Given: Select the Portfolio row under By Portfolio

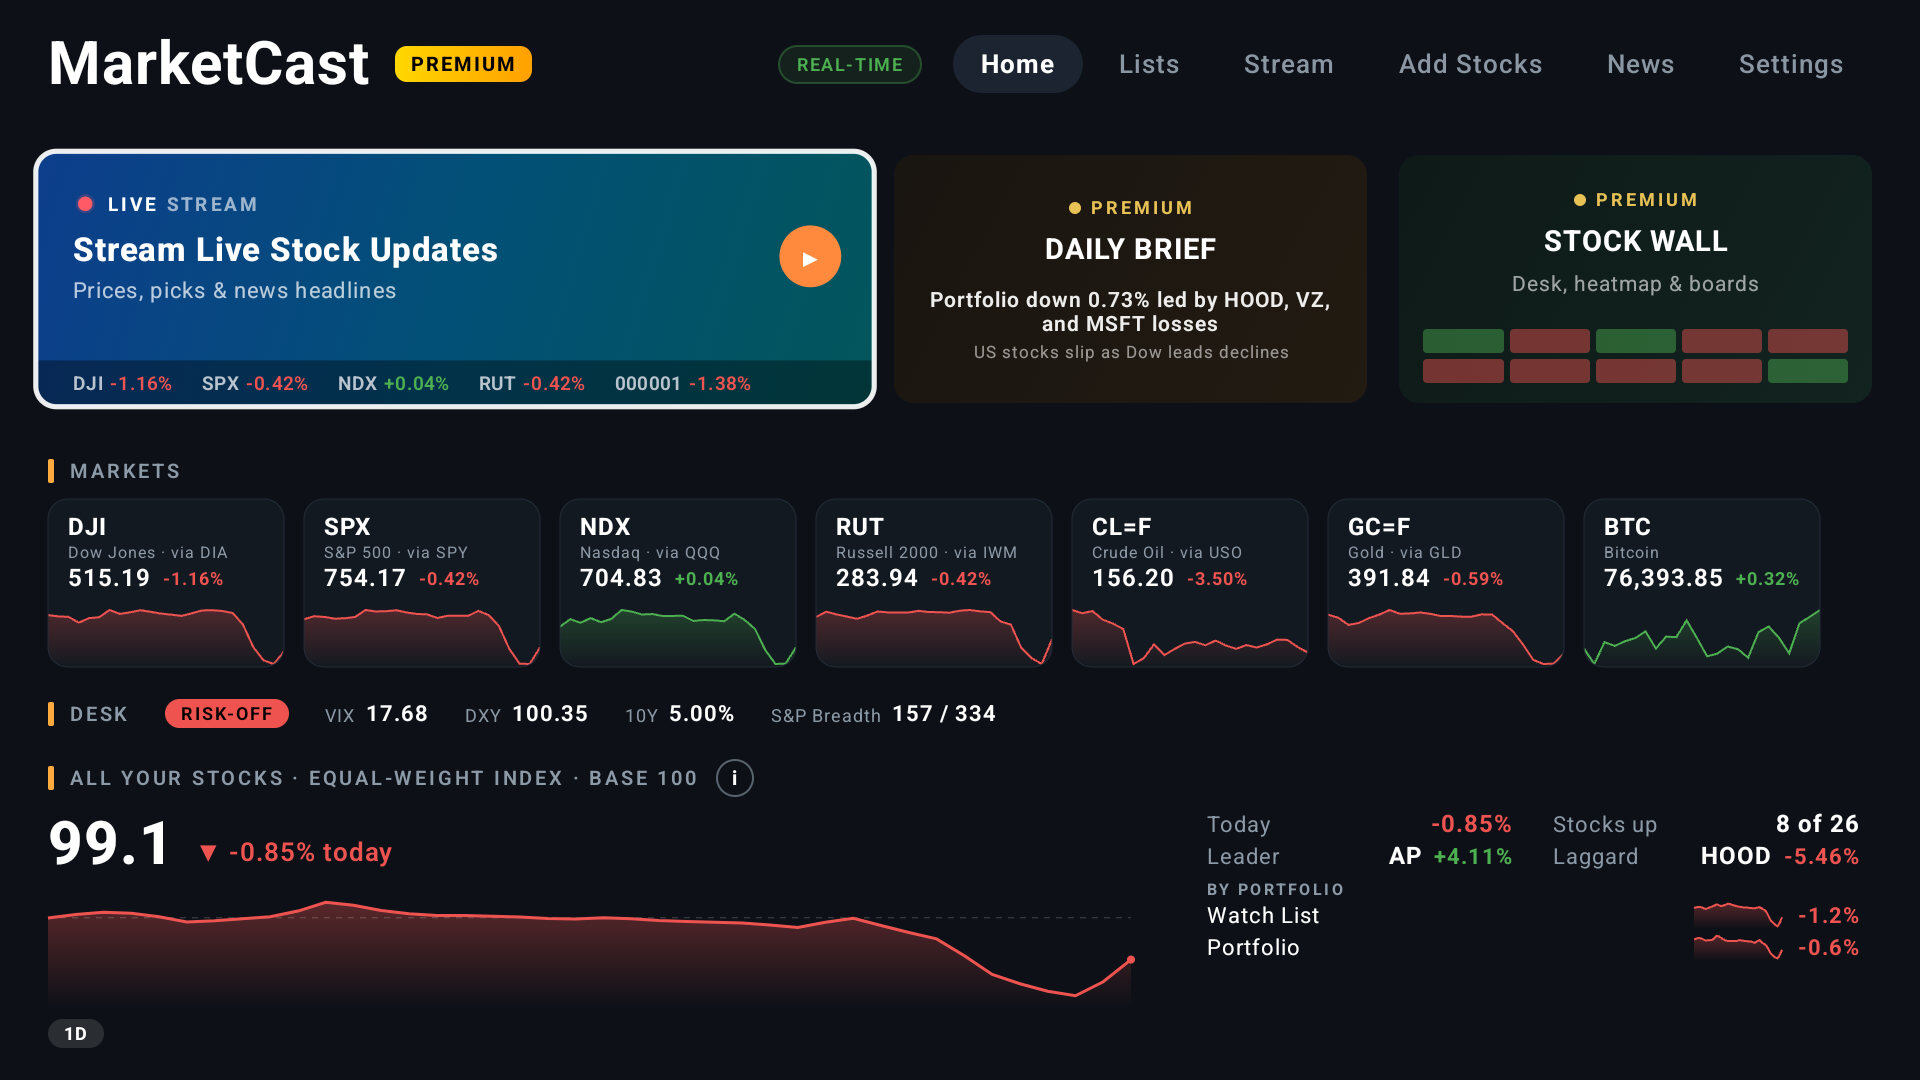Looking at the screenshot, I should (x=1532, y=948).
